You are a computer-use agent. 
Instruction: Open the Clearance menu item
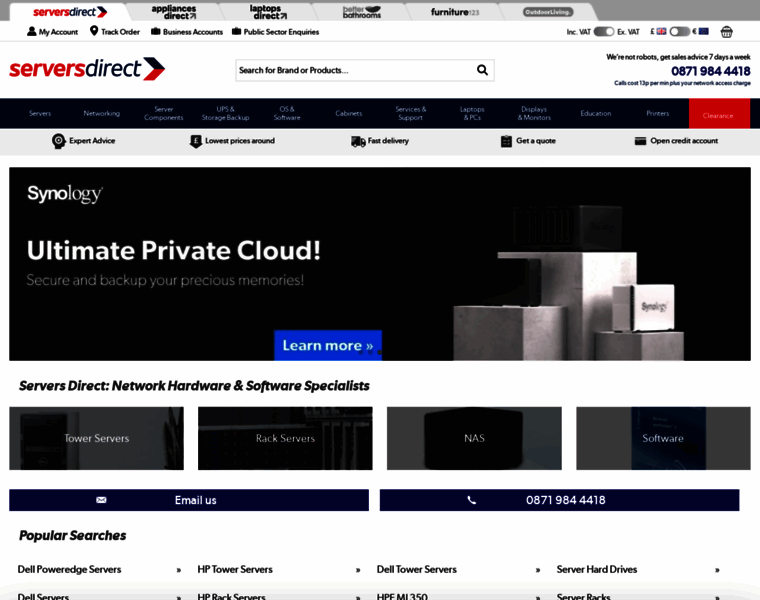(718, 114)
